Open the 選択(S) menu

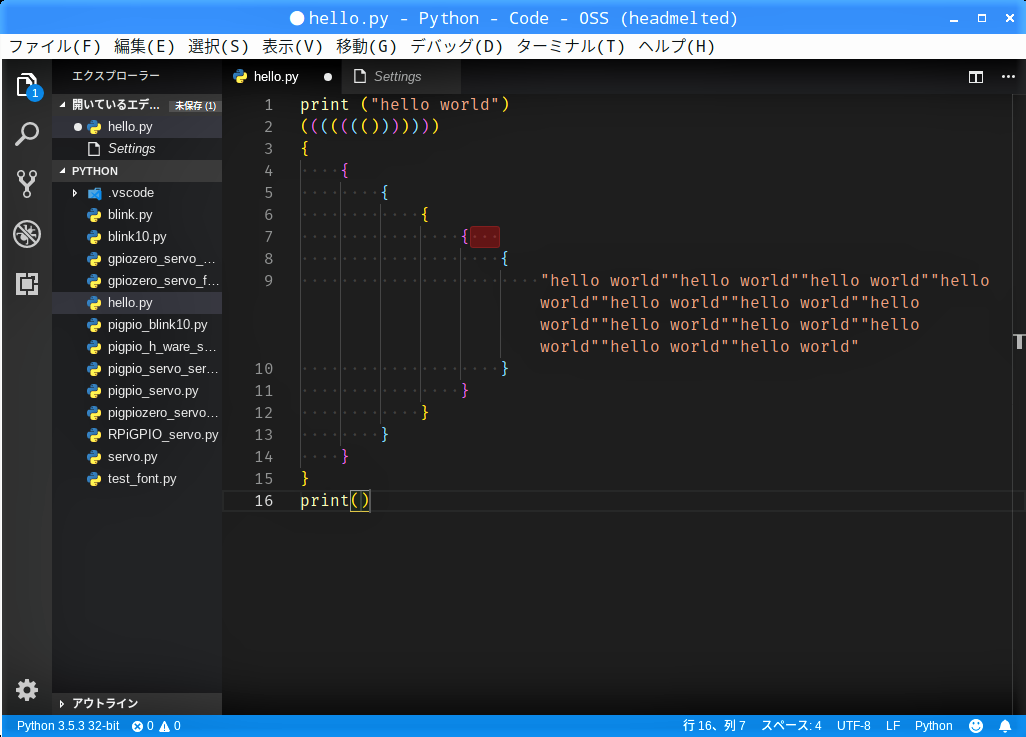(218, 46)
